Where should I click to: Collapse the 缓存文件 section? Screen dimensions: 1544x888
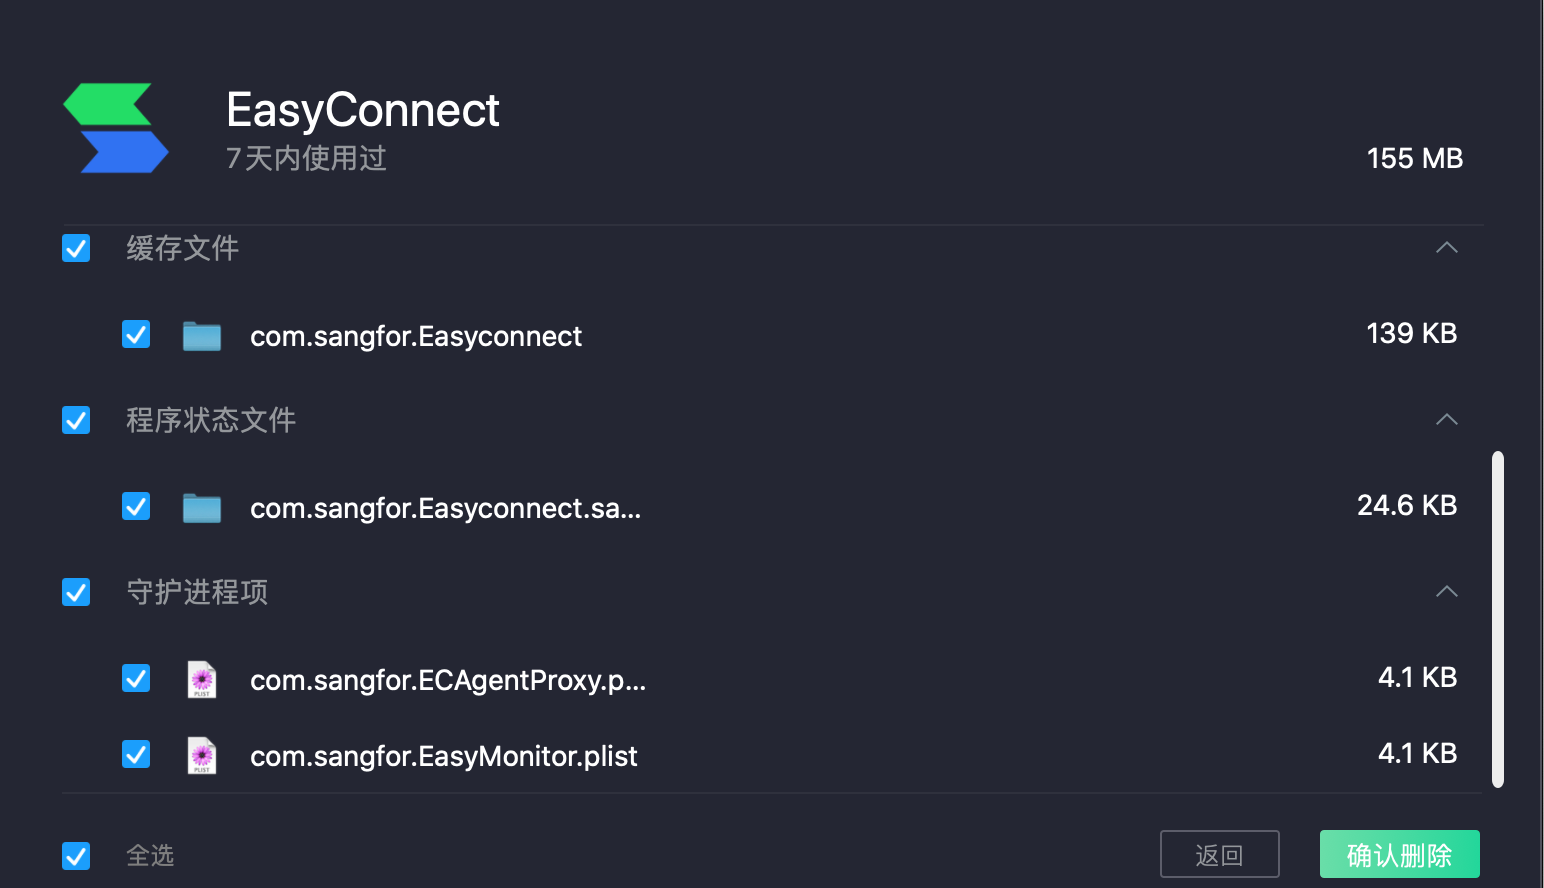1446,248
